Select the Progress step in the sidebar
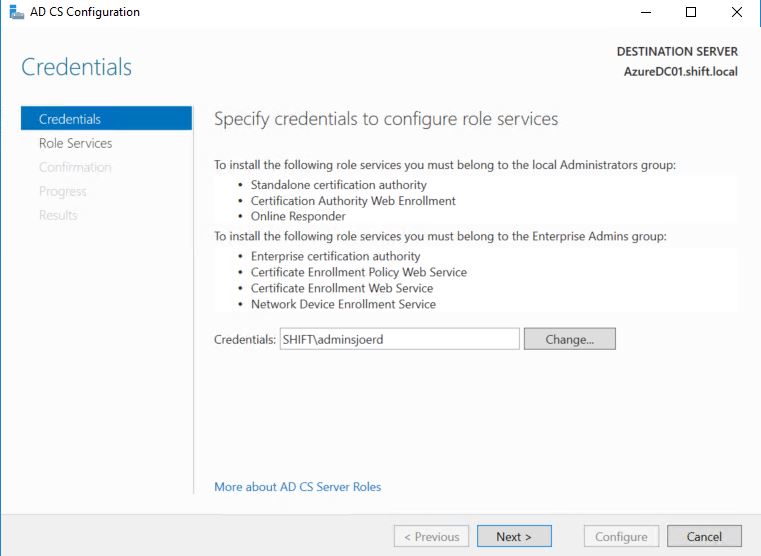This screenshot has height=556, width=761. (63, 191)
